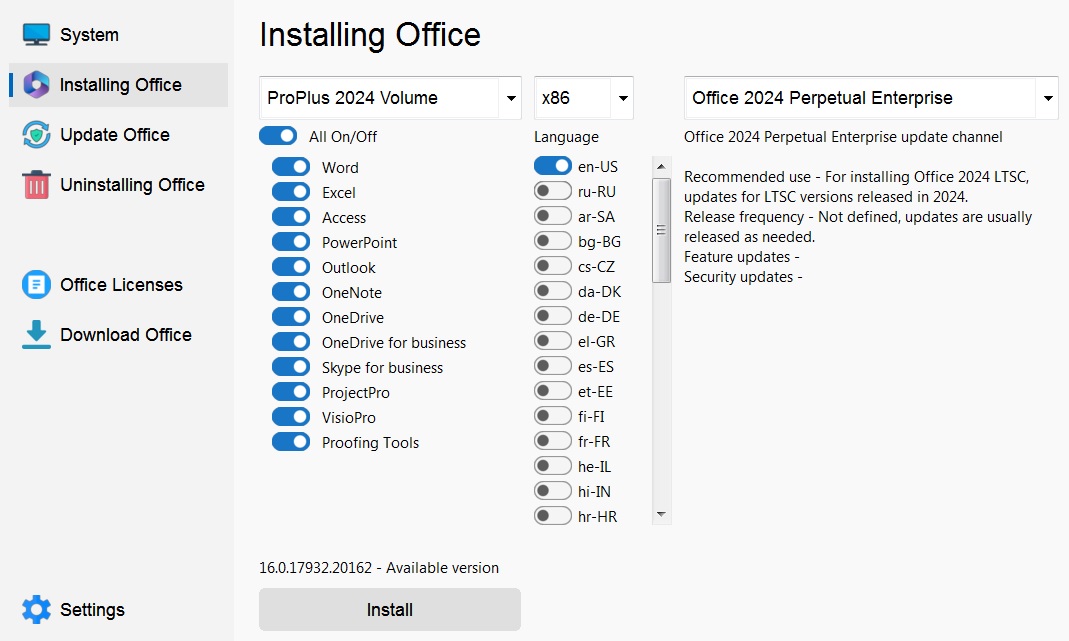Click the Feature updates line
Image resolution: width=1069 pixels, height=641 pixels.
tap(742, 257)
